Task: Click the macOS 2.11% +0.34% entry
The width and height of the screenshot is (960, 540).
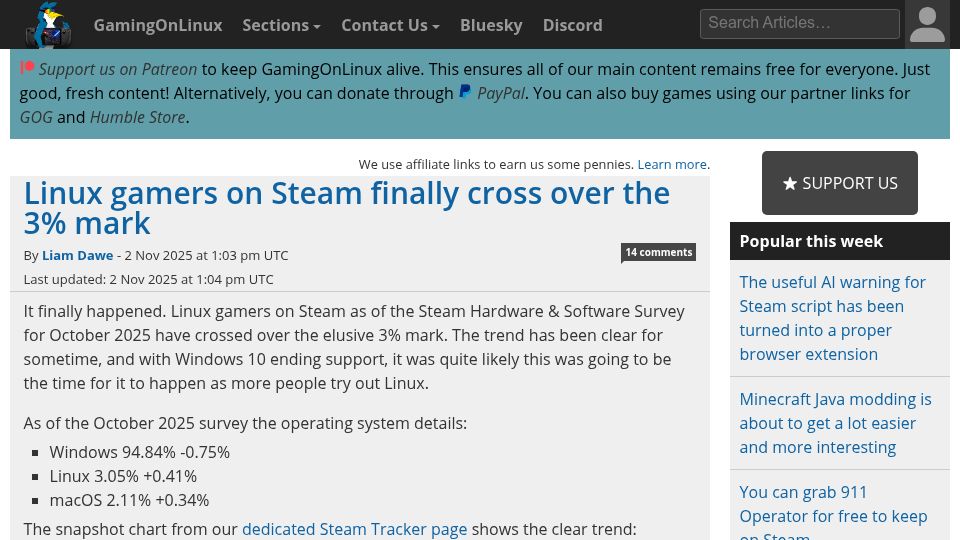Action: click(129, 500)
